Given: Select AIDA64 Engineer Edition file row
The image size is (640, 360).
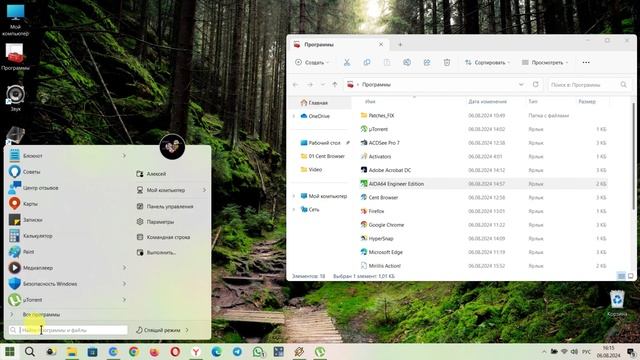Looking at the screenshot, I should tap(483, 184).
